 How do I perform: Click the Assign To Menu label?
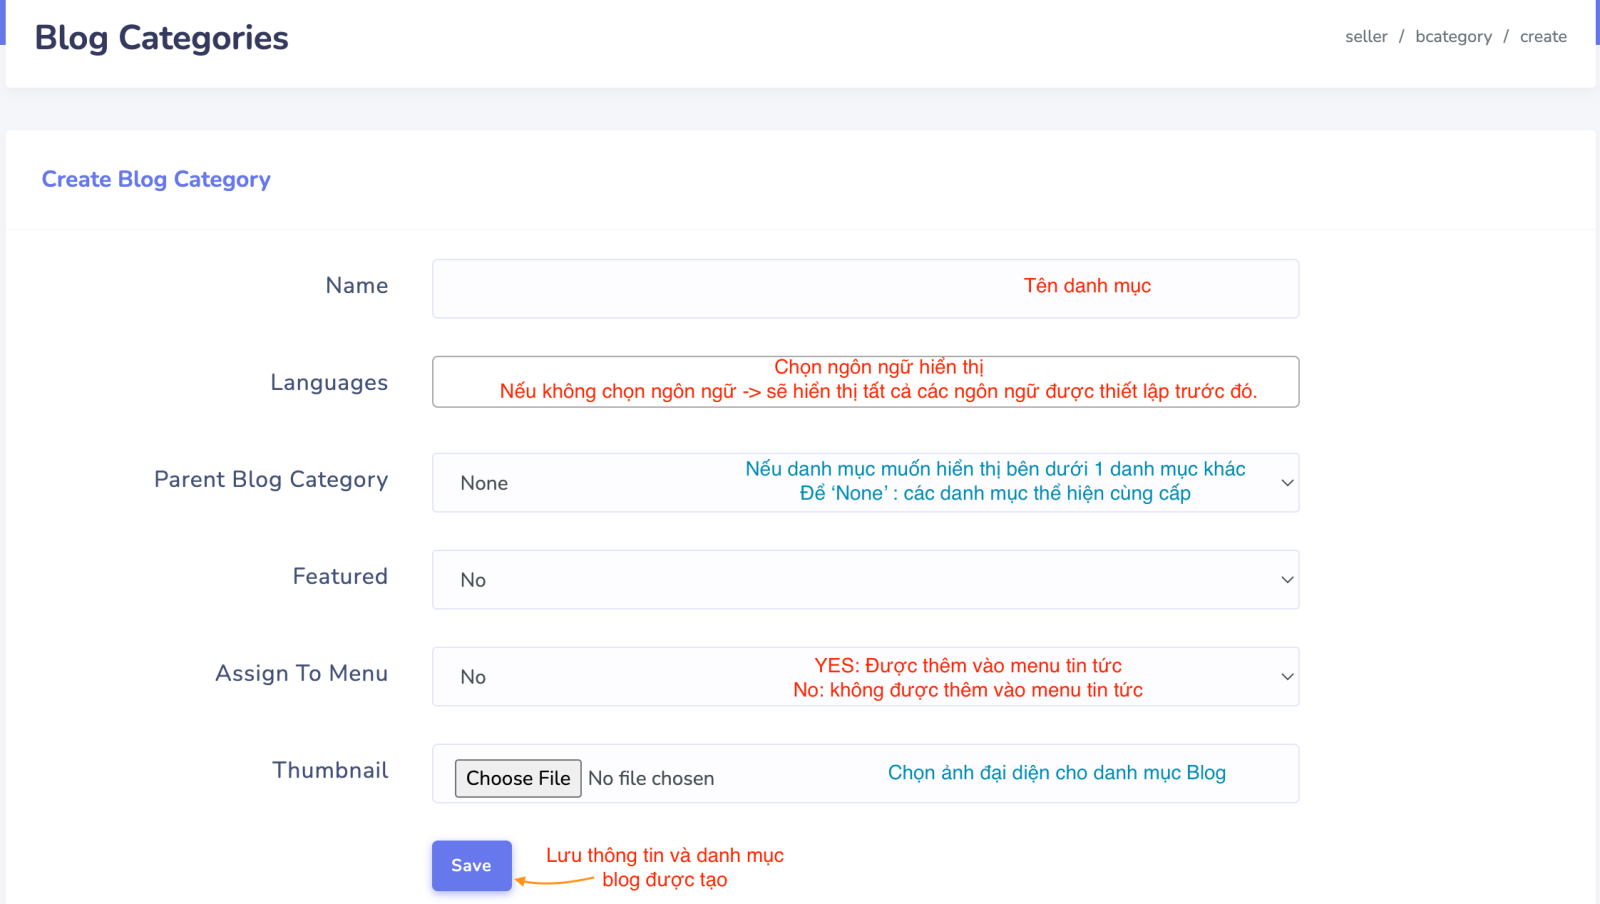click(x=301, y=674)
